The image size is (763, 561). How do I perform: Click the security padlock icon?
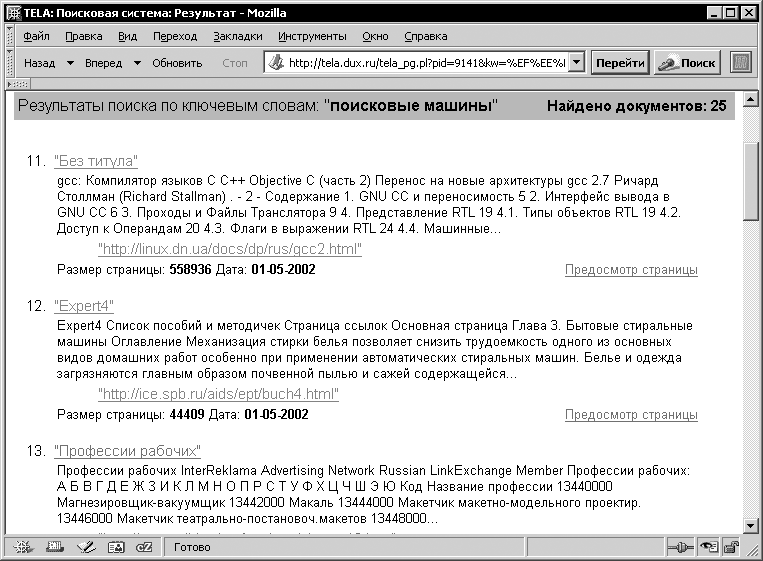(x=731, y=547)
